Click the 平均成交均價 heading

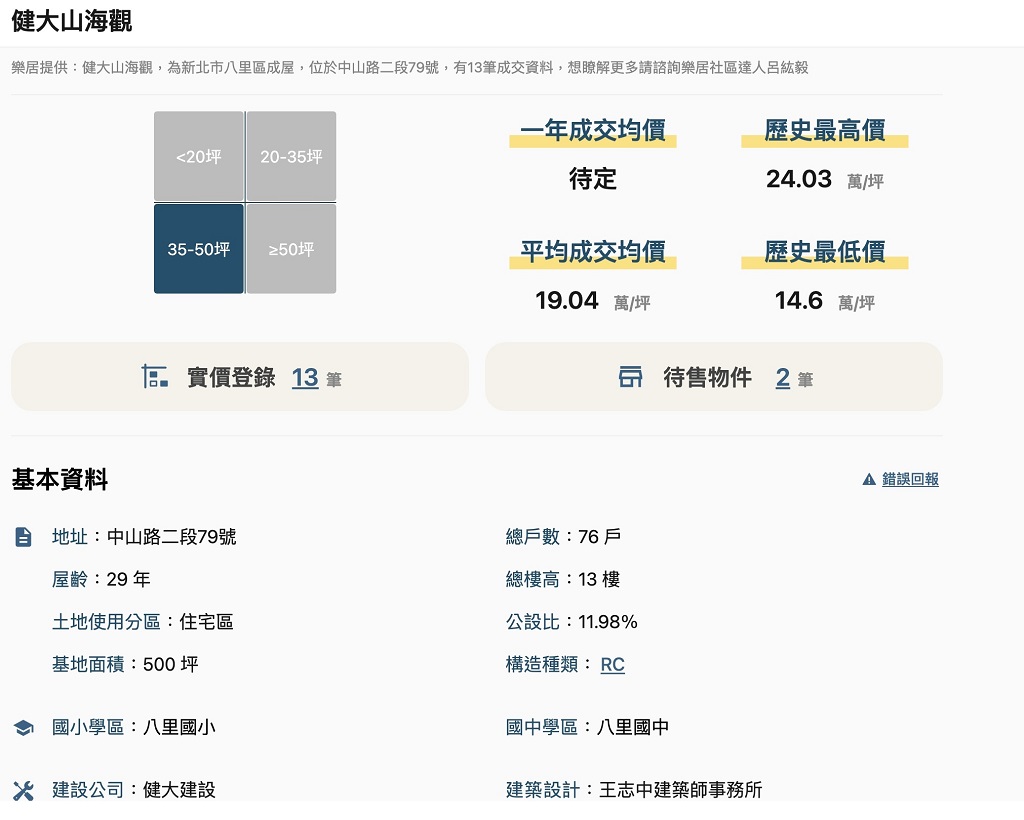coord(592,252)
